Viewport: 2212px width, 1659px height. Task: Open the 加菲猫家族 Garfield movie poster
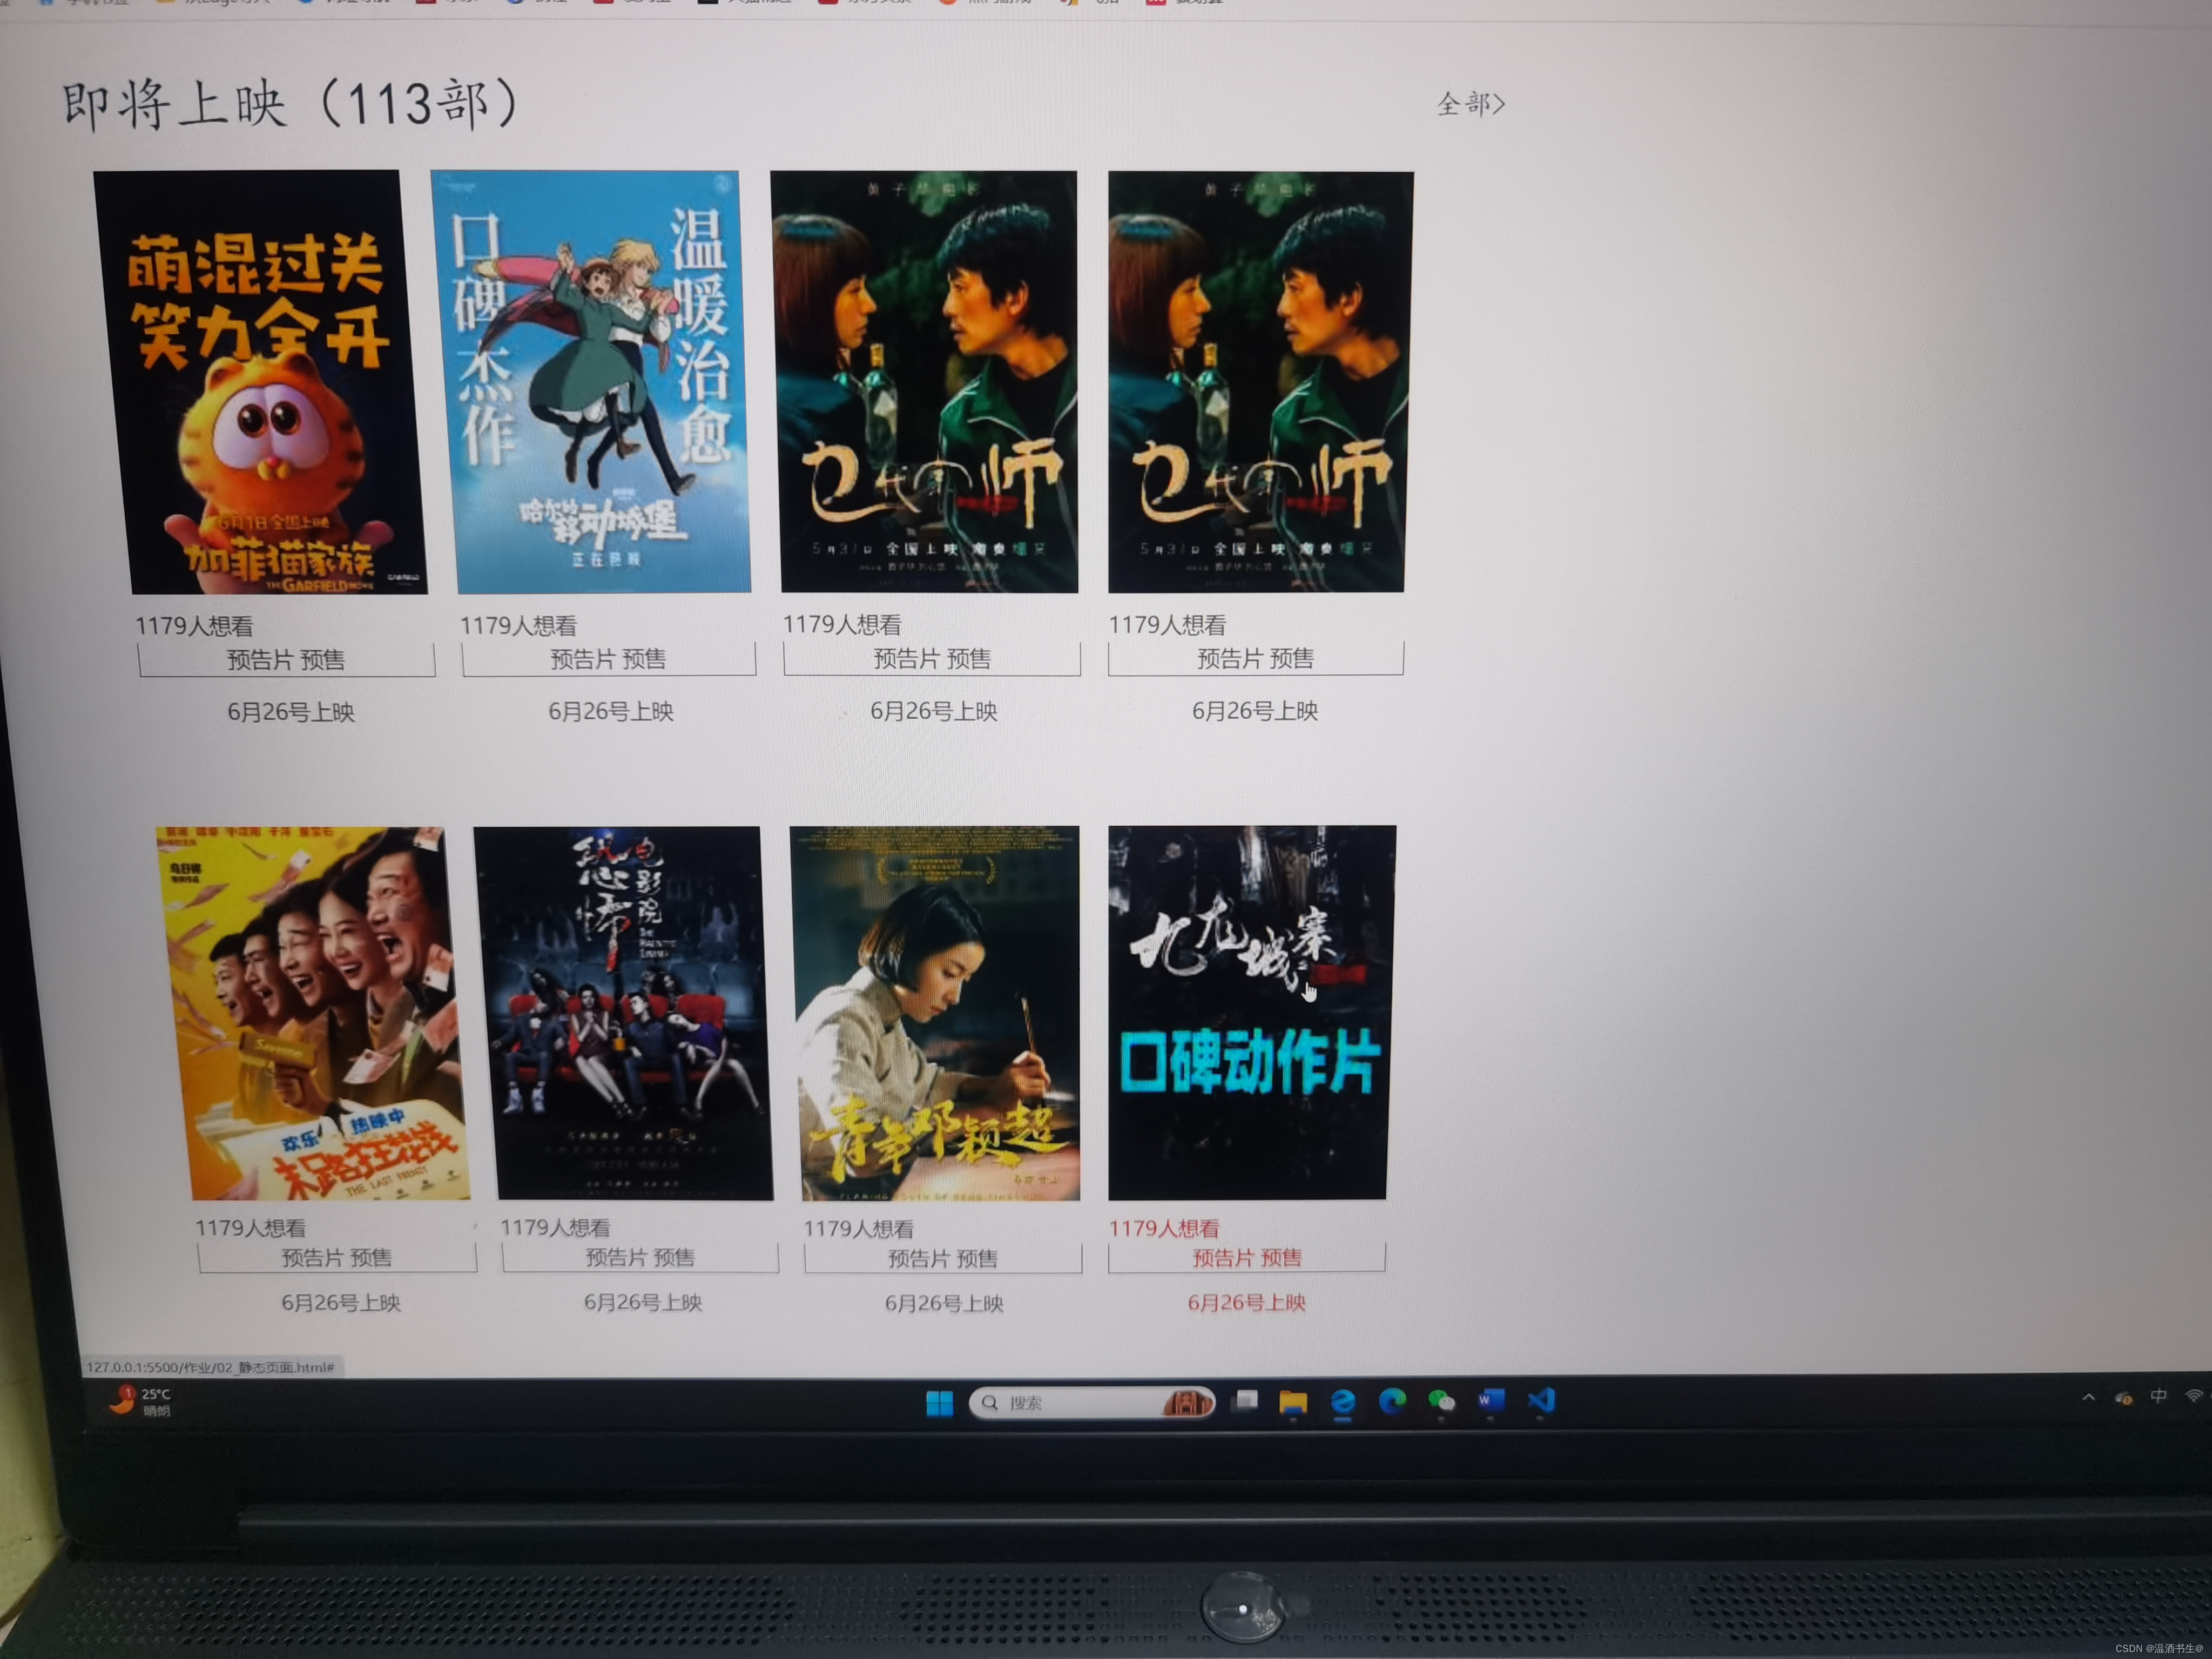262,382
